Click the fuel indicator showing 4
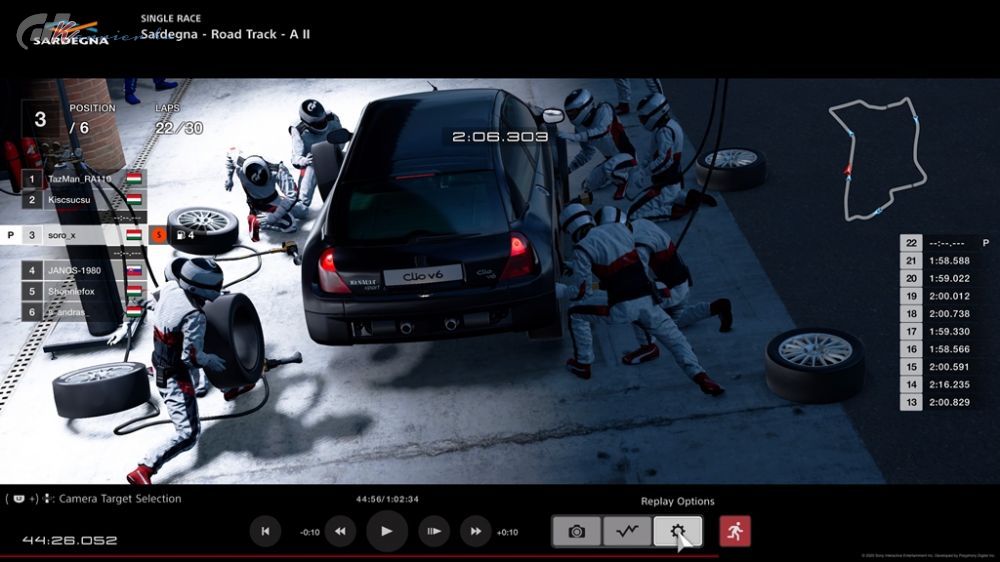The width and height of the screenshot is (1000, 562). [x=185, y=235]
